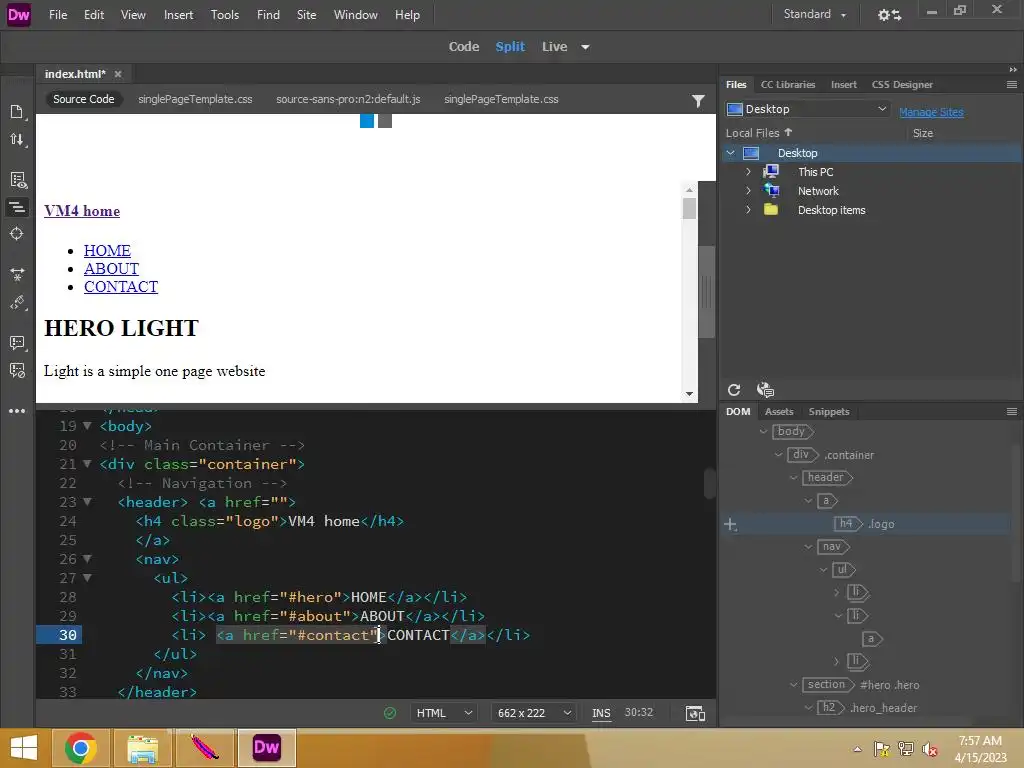Screen dimensions: 1024x768
Task: Click the real-time preview icon in status bar
Action: [x=695, y=713]
